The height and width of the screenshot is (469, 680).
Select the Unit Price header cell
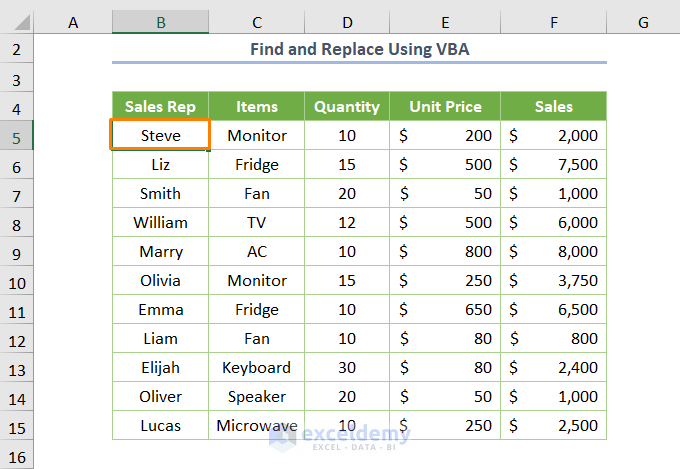pos(445,106)
